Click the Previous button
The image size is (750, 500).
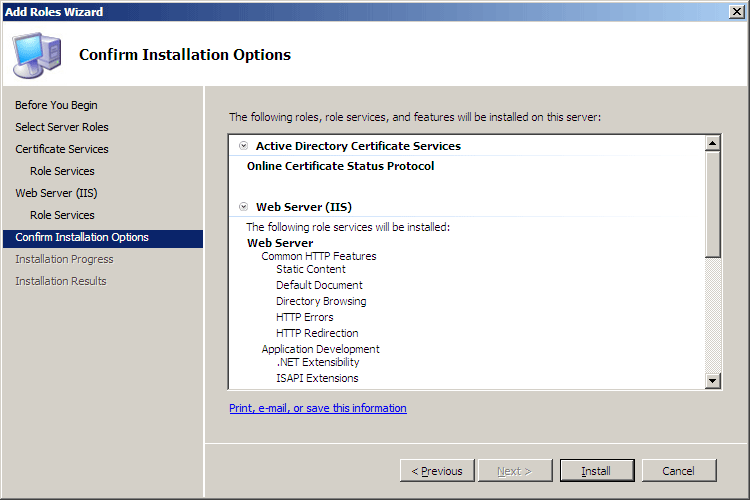437,471
